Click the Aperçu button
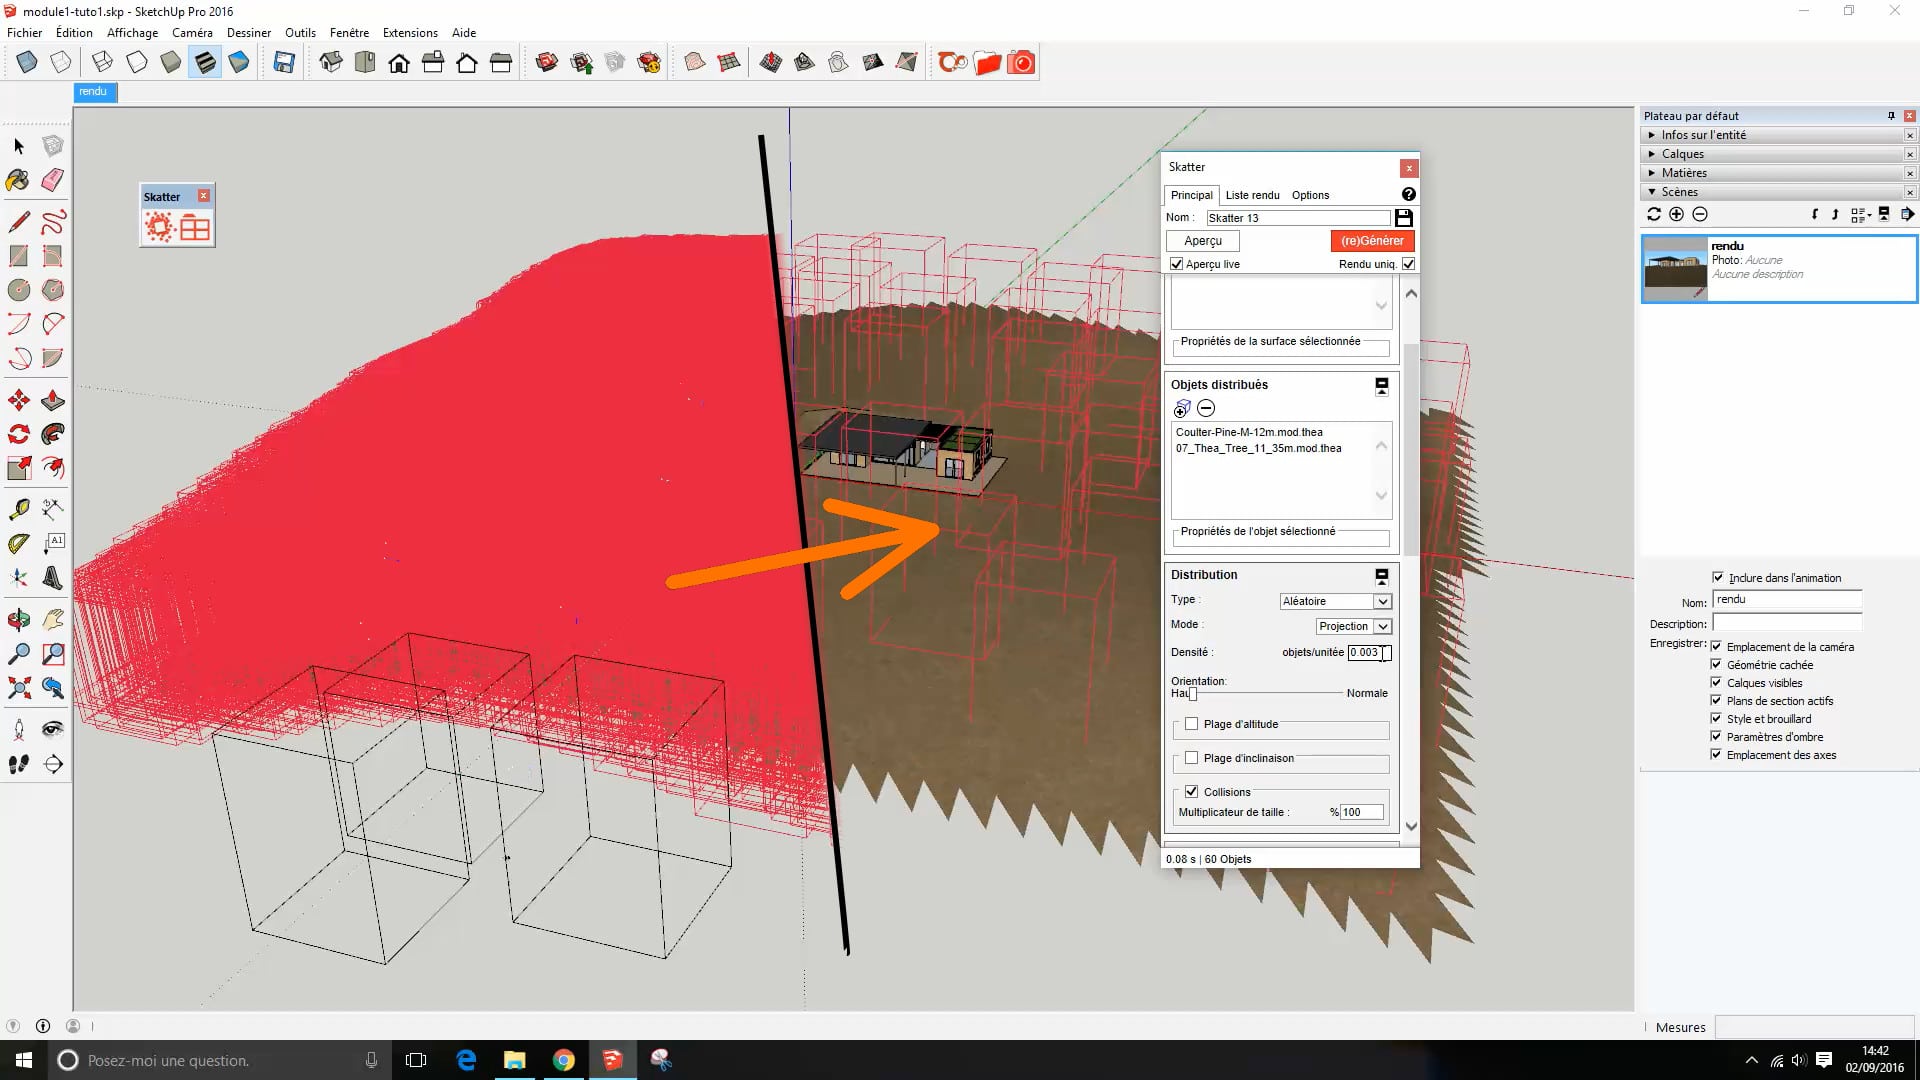The width and height of the screenshot is (1920, 1080). coord(1203,241)
